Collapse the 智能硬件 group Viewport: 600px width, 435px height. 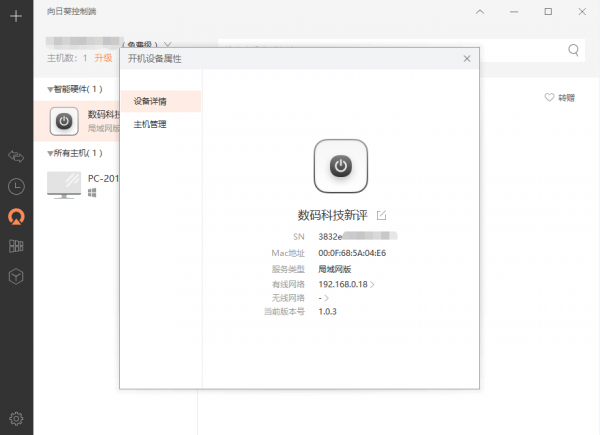coord(51,89)
